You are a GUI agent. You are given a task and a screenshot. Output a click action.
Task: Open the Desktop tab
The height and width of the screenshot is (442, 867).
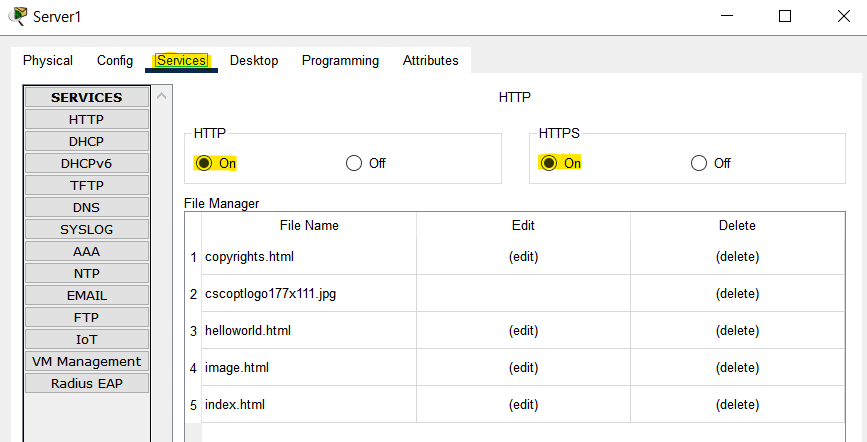pyautogui.click(x=254, y=60)
